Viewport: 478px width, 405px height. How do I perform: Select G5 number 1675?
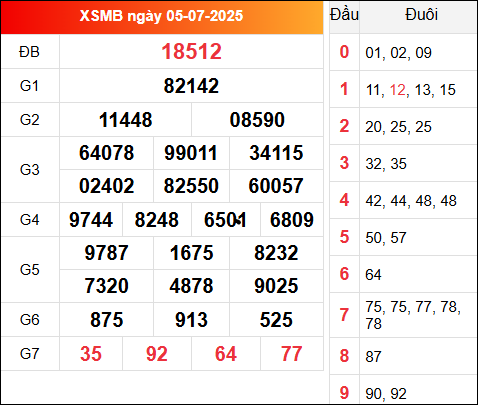pos(191,253)
